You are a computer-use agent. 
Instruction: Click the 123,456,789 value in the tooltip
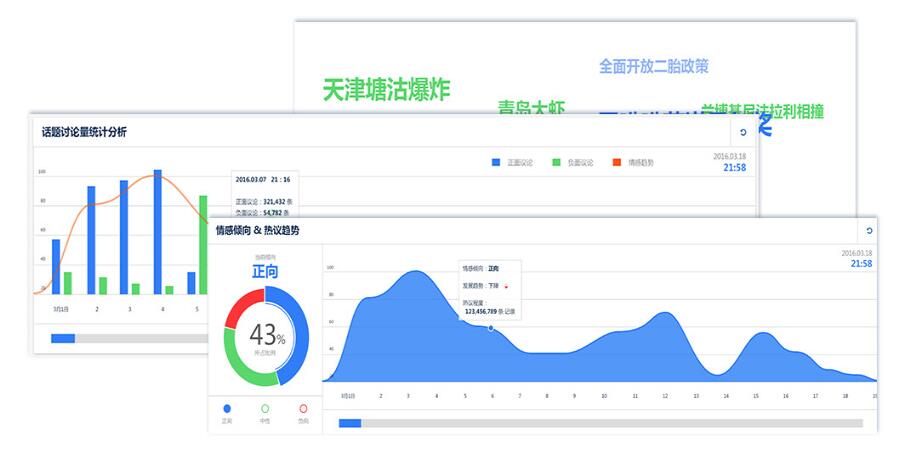(x=481, y=311)
